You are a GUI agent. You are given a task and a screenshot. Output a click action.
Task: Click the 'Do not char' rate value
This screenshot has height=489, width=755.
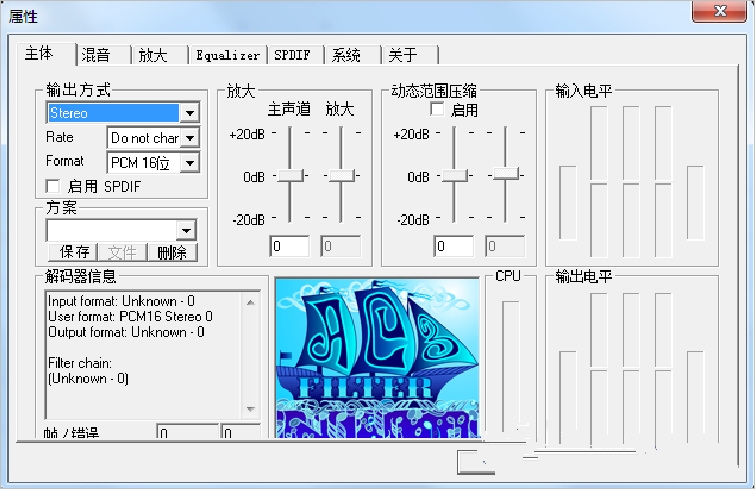[144, 138]
